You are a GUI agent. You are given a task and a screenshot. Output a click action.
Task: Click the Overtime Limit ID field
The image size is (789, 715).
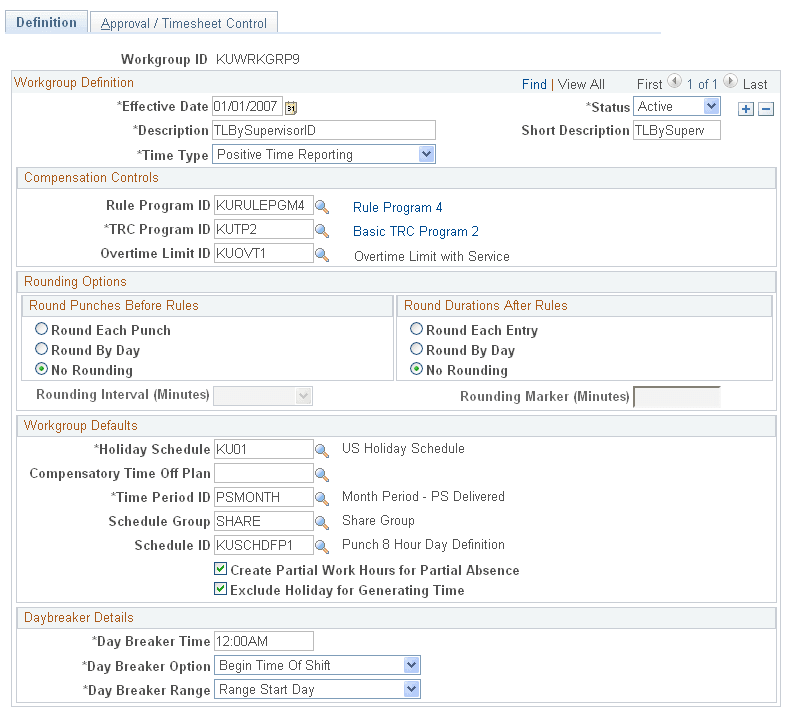pos(264,253)
